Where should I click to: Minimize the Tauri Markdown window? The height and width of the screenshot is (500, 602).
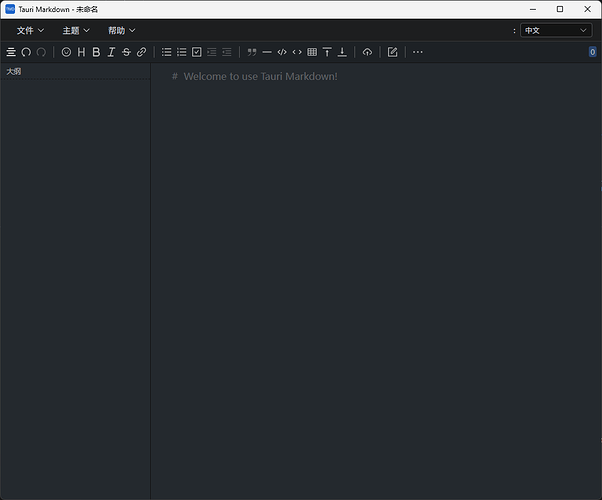click(533, 9)
